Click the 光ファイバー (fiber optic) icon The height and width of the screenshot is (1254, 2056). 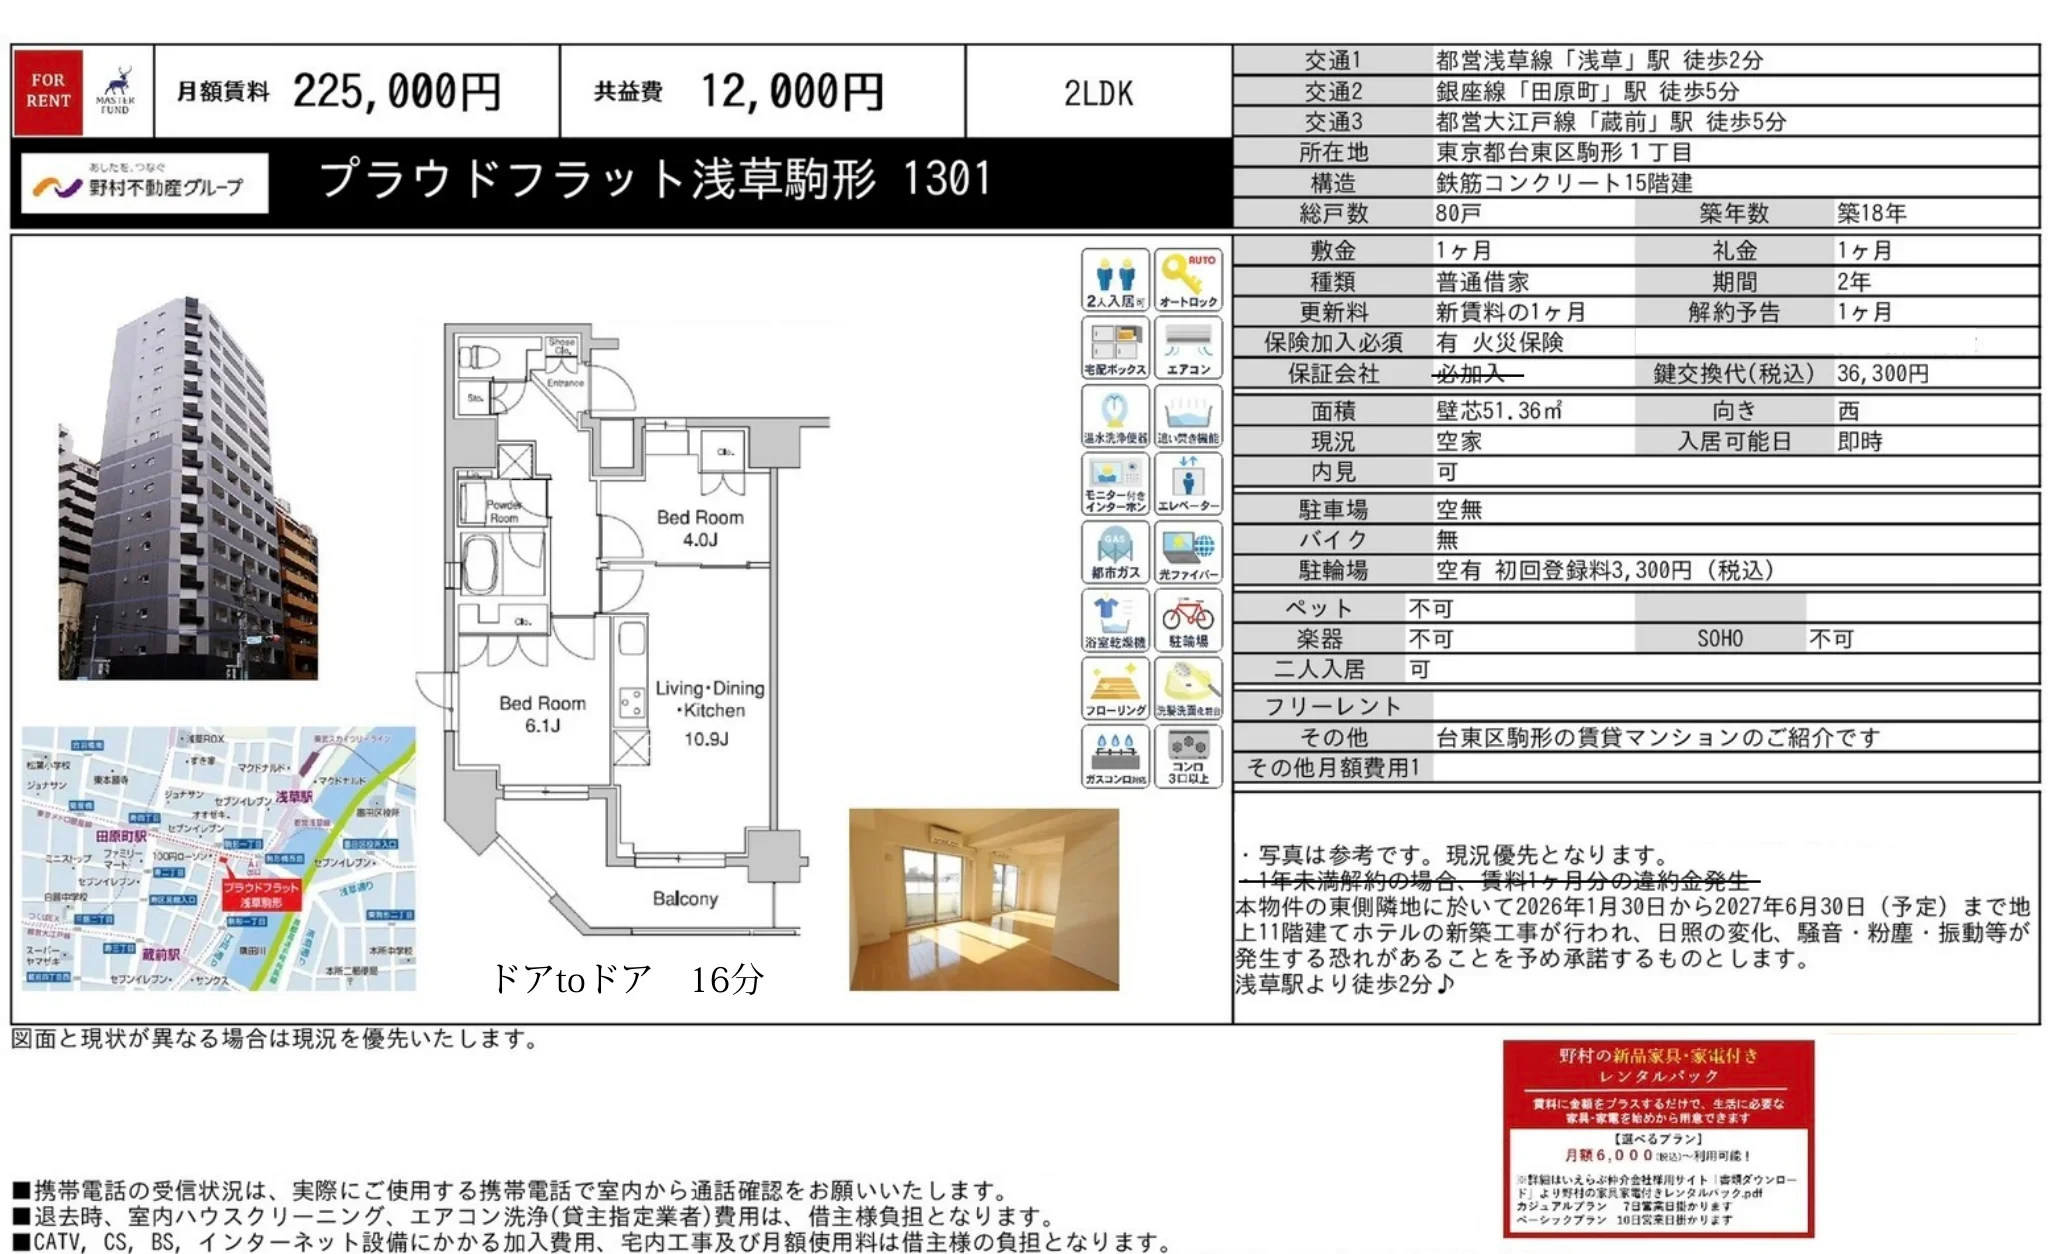1190,549
